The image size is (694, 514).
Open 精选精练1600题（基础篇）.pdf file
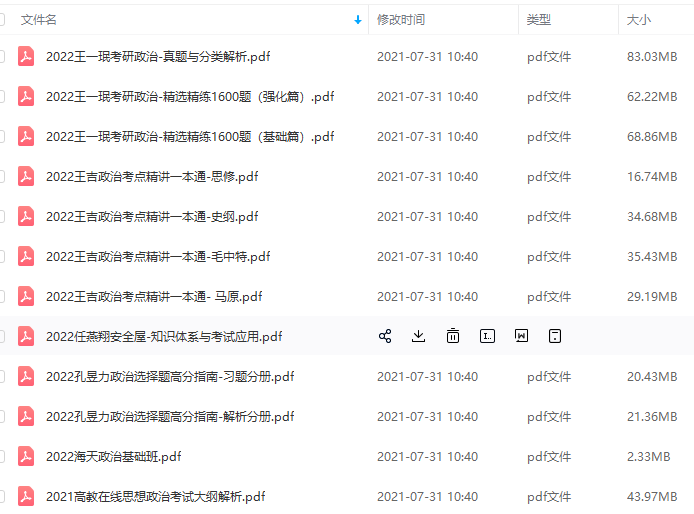[189, 137]
